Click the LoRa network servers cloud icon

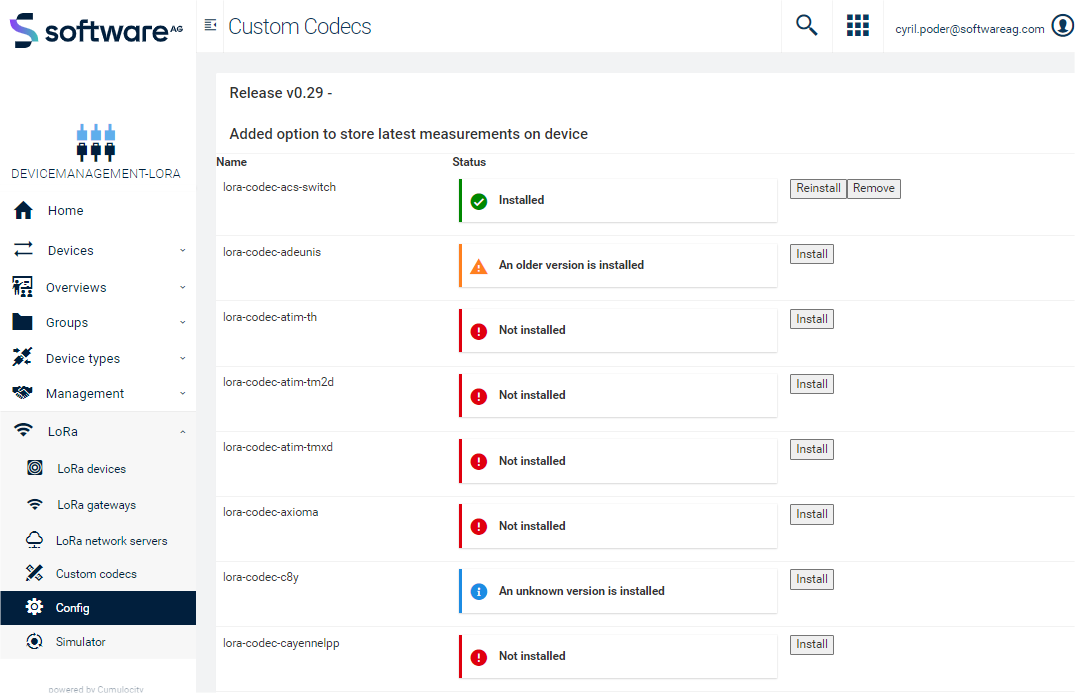[34, 539]
